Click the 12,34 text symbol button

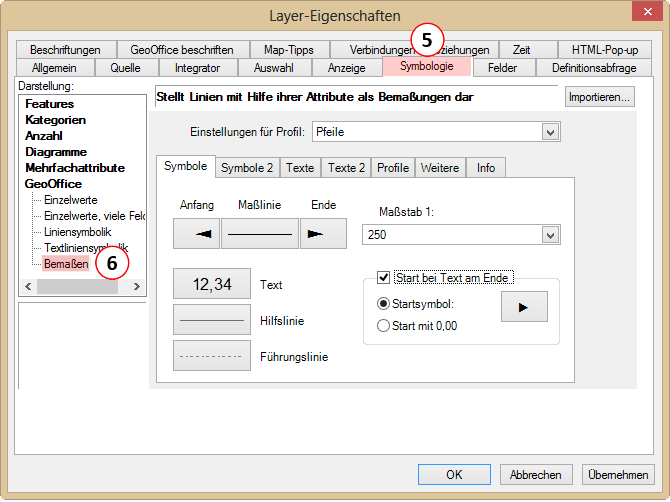click(212, 284)
